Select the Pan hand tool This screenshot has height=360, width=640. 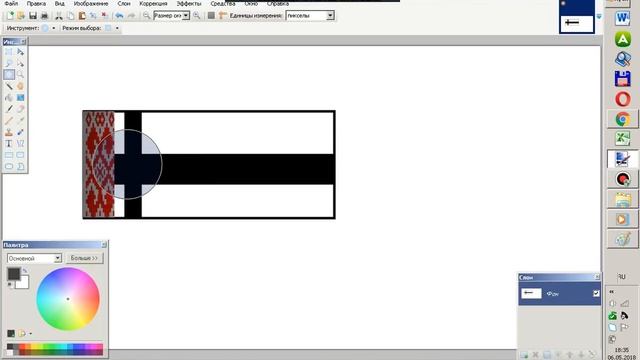20,86
